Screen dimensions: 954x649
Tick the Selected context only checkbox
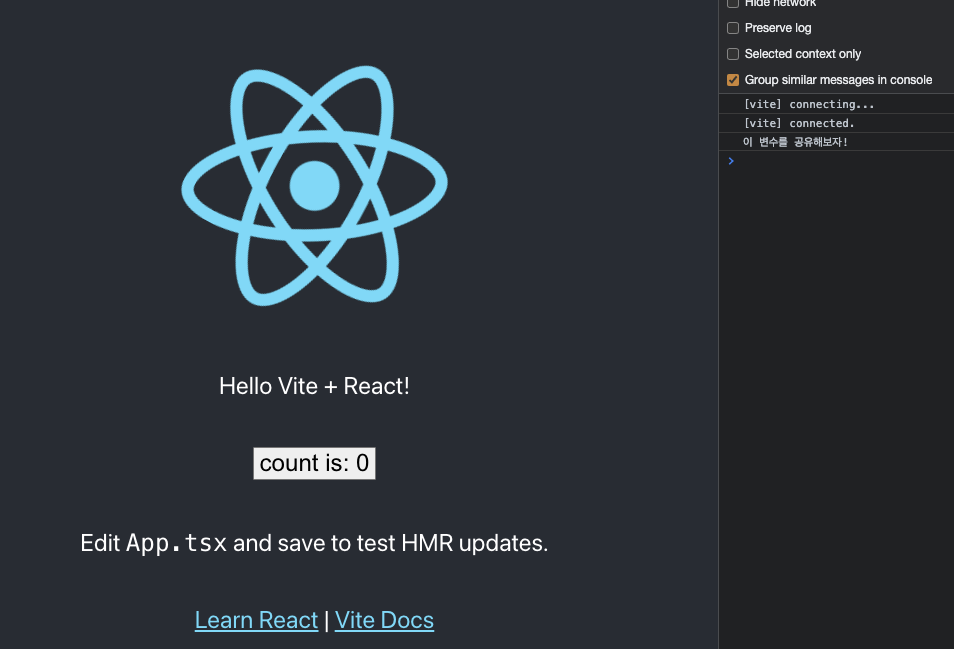[733, 54]
